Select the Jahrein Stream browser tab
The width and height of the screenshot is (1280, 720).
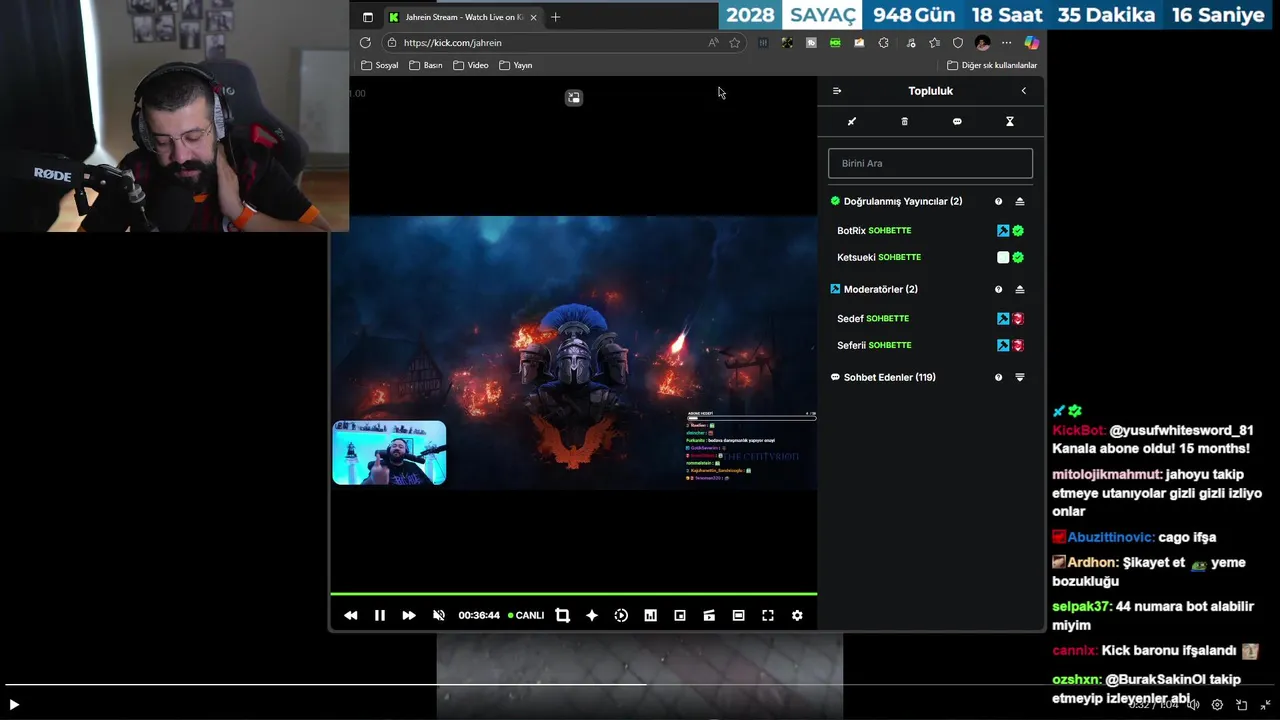(x=464, y=17)
